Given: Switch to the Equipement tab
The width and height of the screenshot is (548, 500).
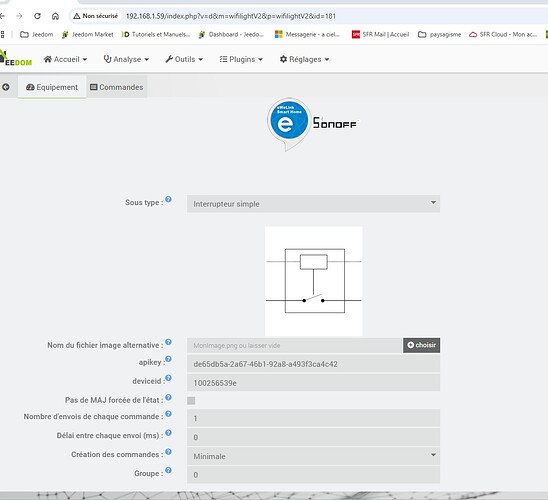Looking at the screenshot, I should pyautogui.click(x=52, y=87).
